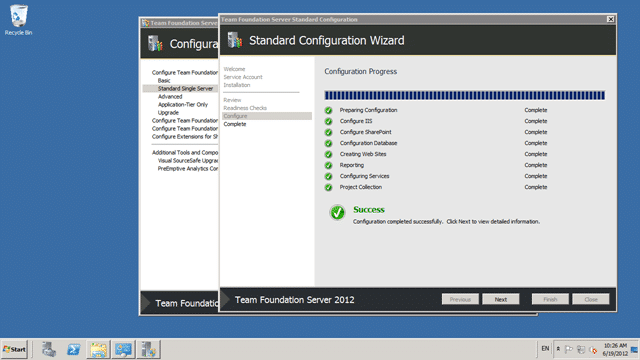Select the Complete wizard step
Screen dimensions: 640x360
click(x=235, y=124)
